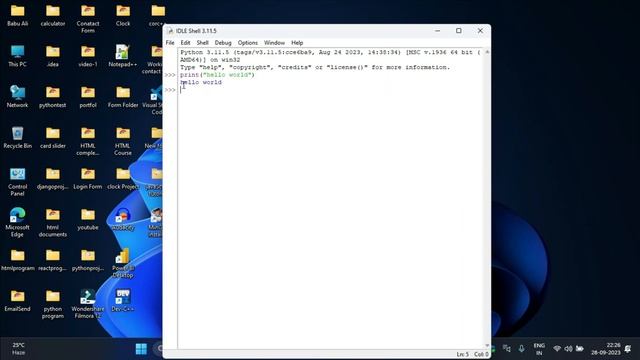Open the weather widget showing 25°C Haze
Image resolution: width=640 pixels, height=360 pixels.
18,349
